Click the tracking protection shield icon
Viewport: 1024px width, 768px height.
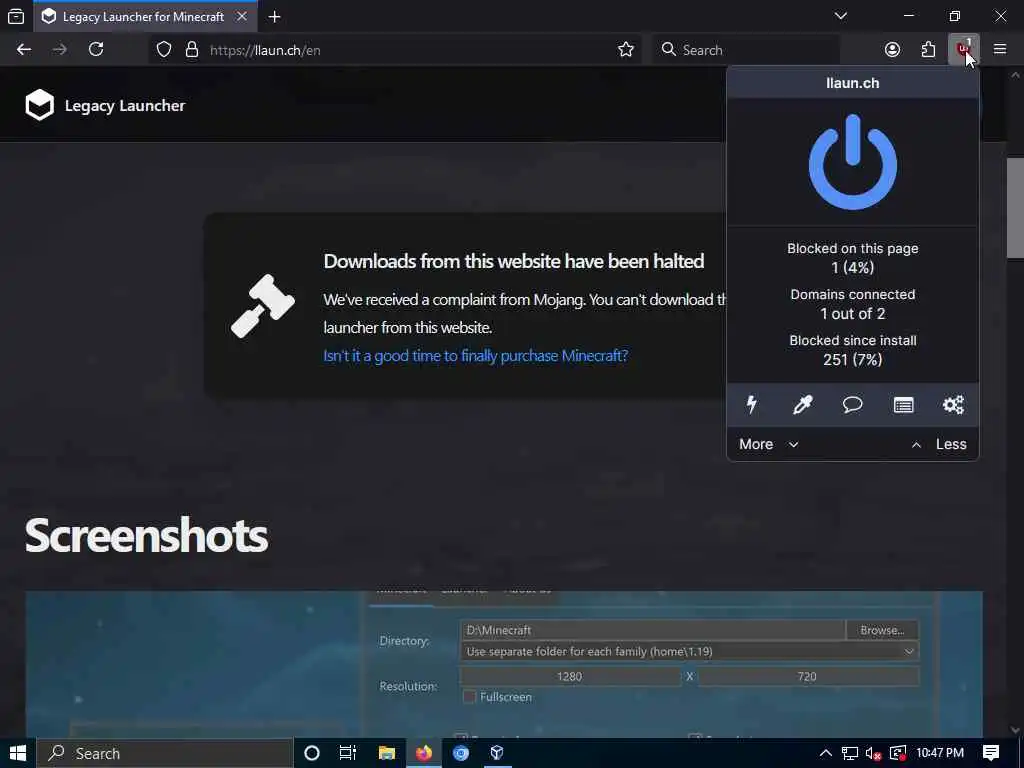[x=164, y=50]
